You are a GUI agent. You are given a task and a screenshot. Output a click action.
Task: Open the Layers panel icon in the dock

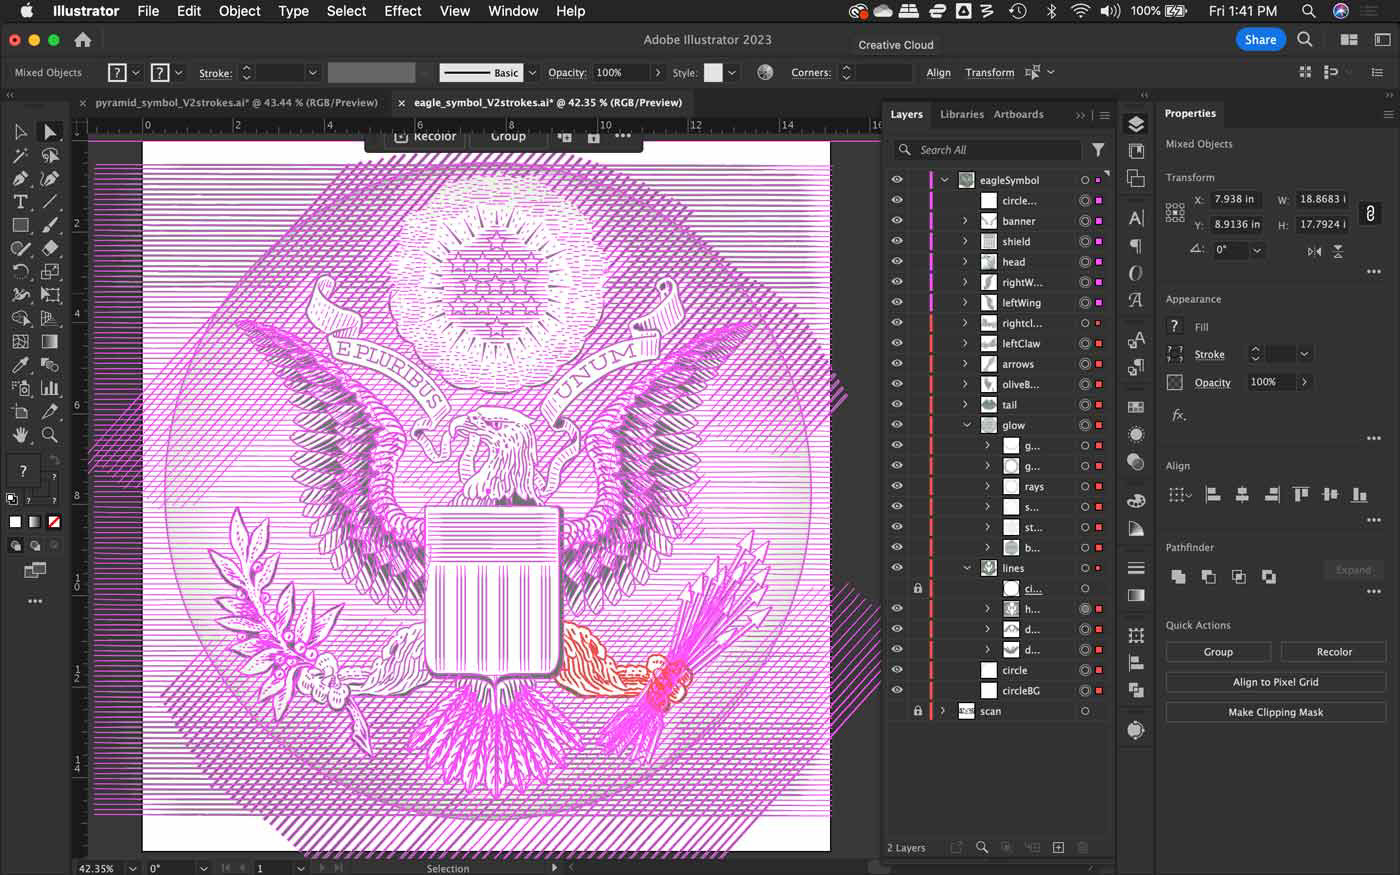(1136, 124)
